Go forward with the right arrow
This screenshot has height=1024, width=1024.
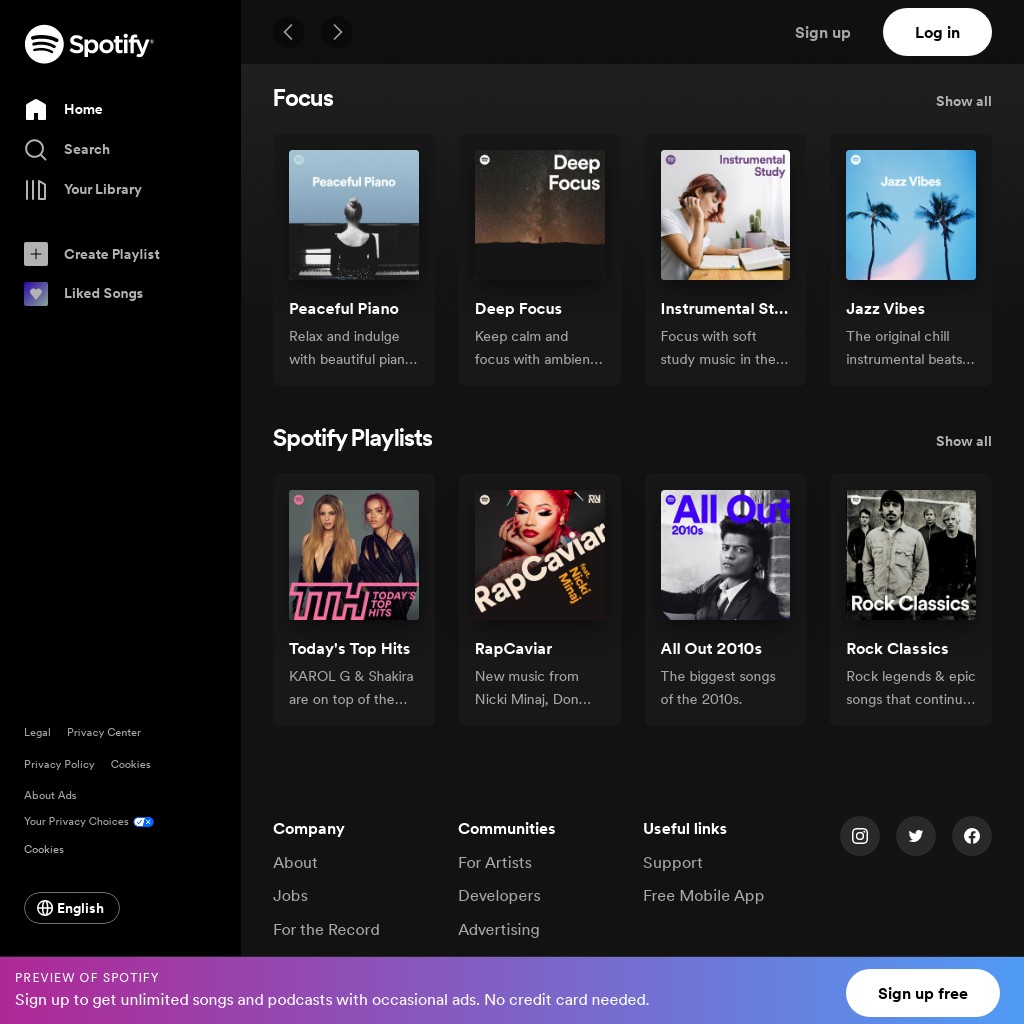[x=337, y=32]
